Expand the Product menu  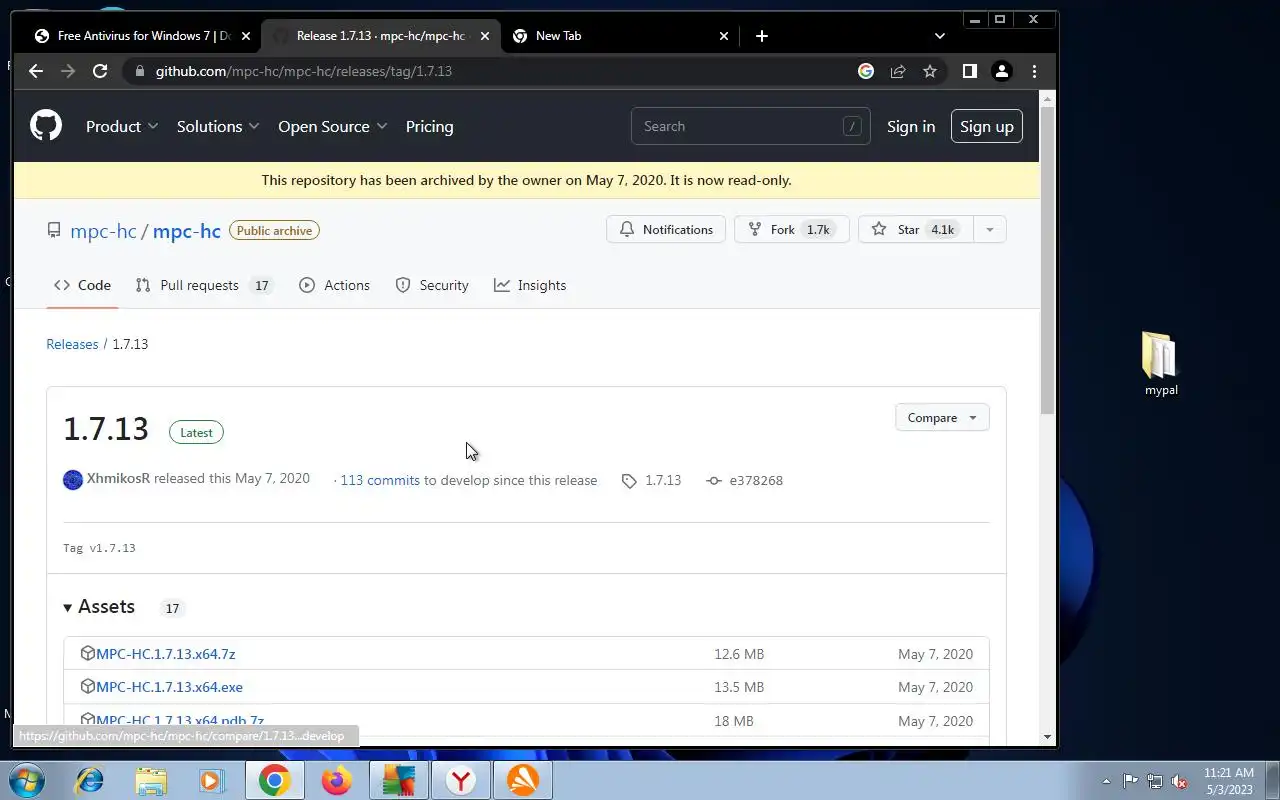pyautogui.click(x=122, y=126)
